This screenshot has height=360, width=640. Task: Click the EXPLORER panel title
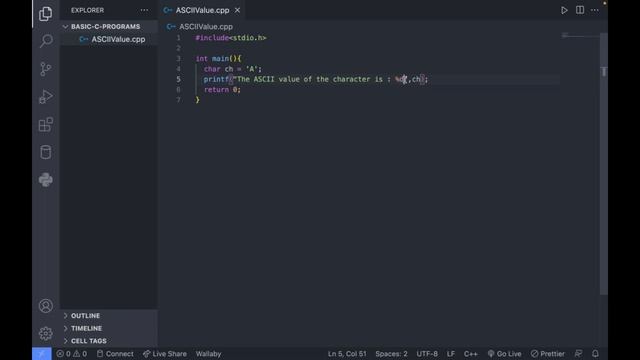[87, 10]
